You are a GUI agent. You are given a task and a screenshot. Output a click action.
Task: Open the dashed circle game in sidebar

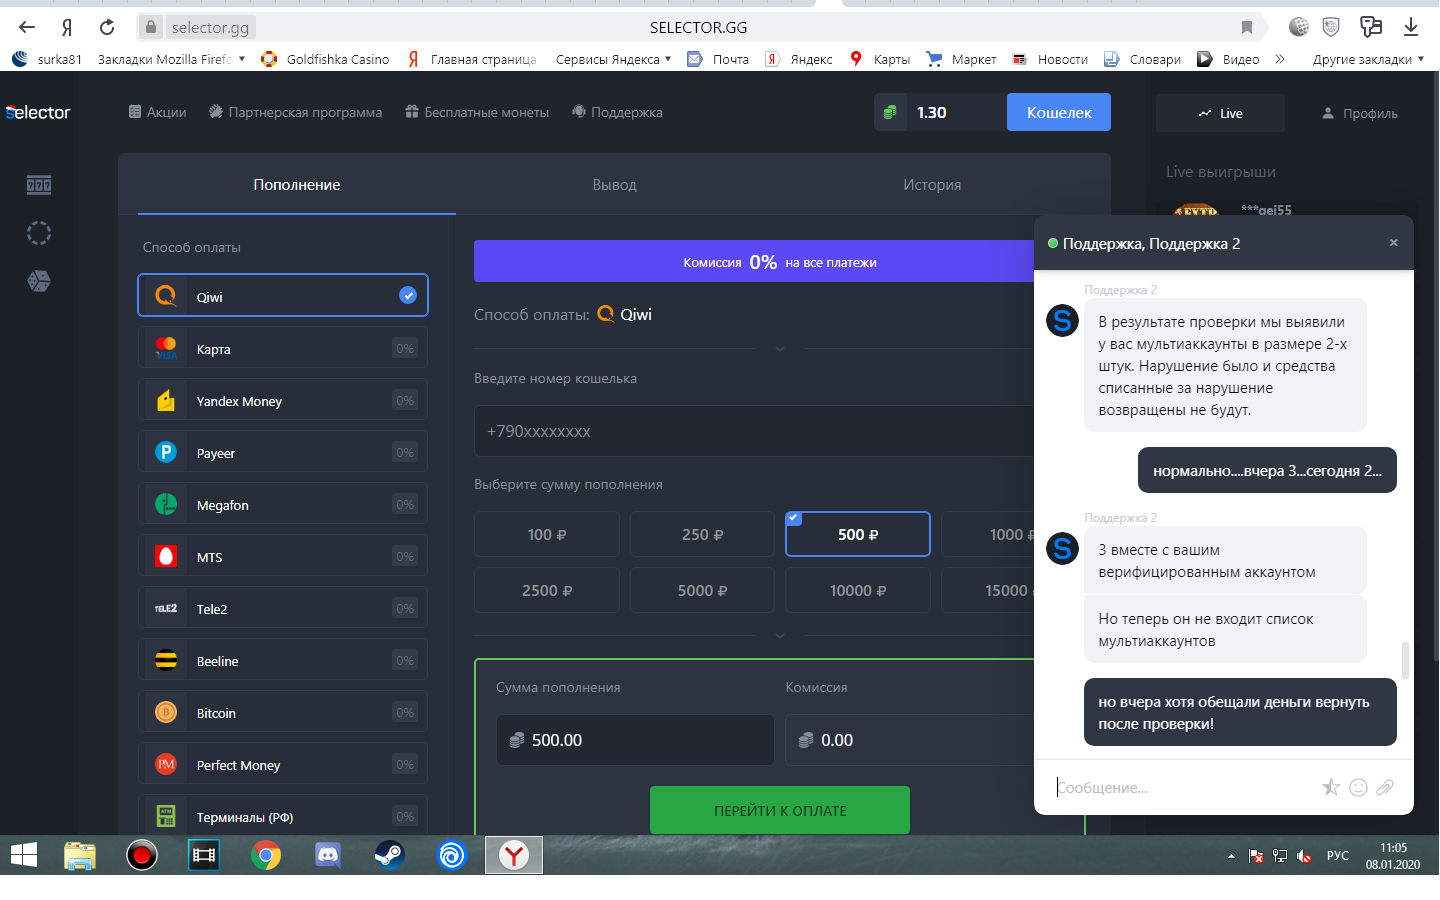39,233
